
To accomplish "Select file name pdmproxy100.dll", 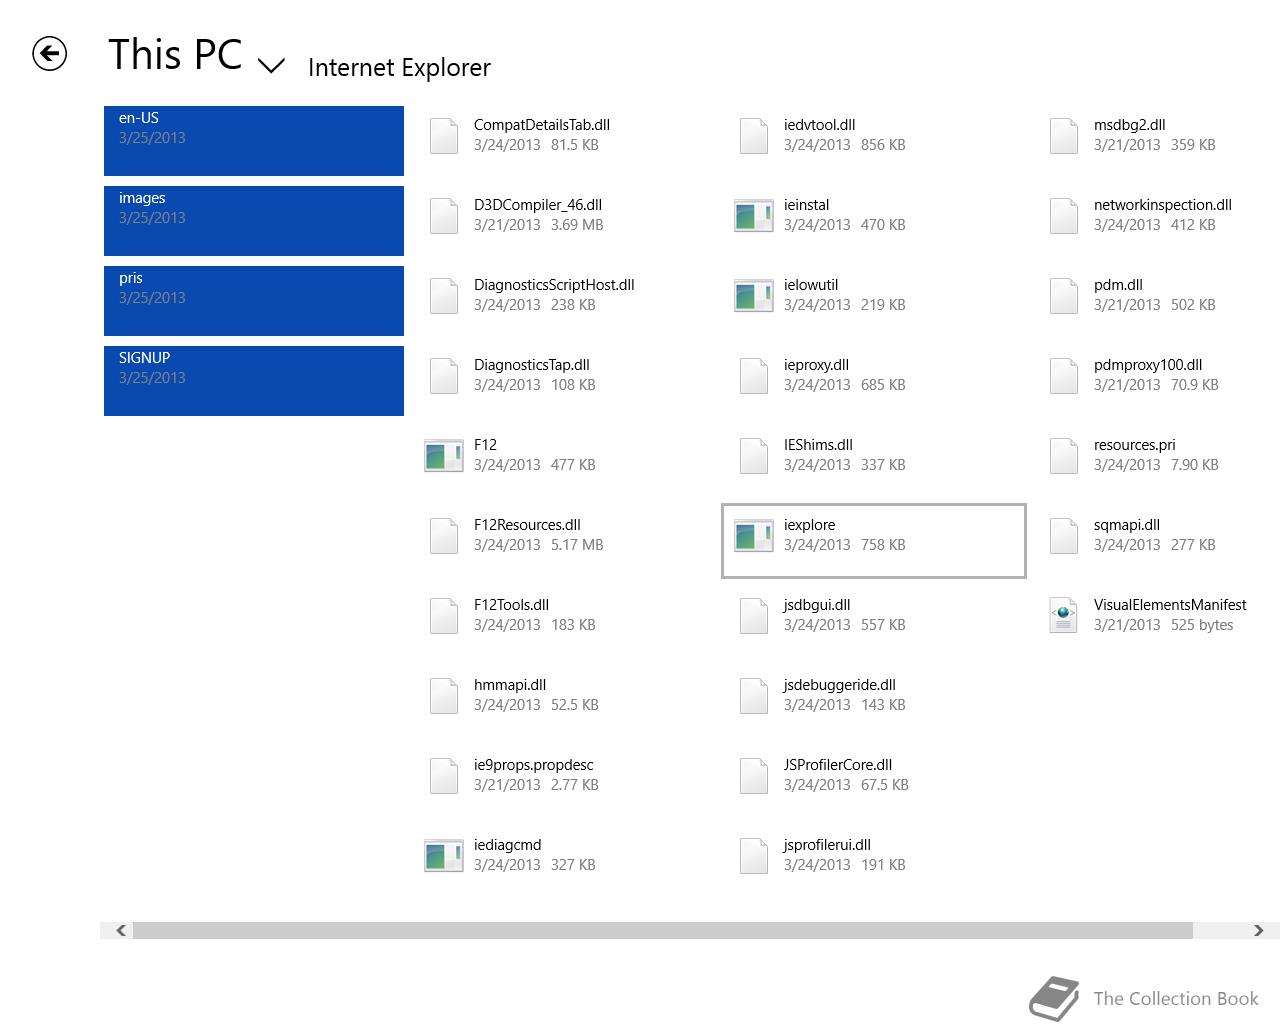I will tap(1148, 365).
